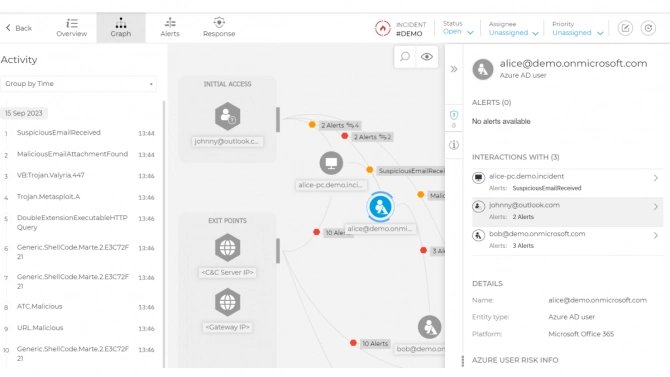The image size is (670, 377).
Task: Select the MaliciousEmailAttachmentFound activity row
Action: 79,154
